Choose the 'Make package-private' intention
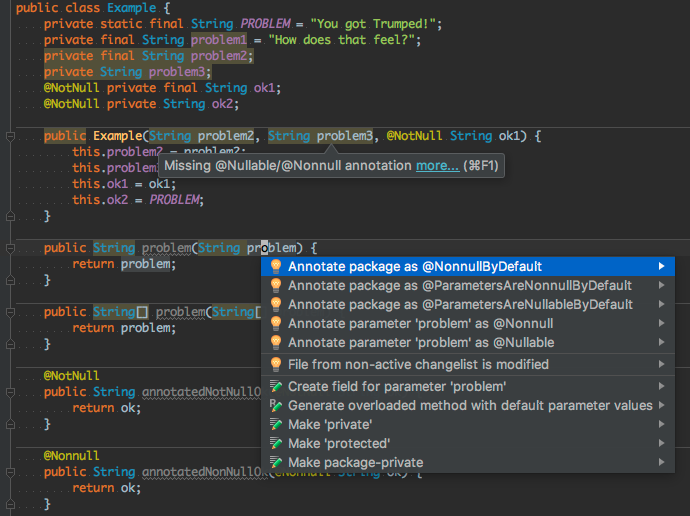Viewport: 690px width, 516px height. 468,462
